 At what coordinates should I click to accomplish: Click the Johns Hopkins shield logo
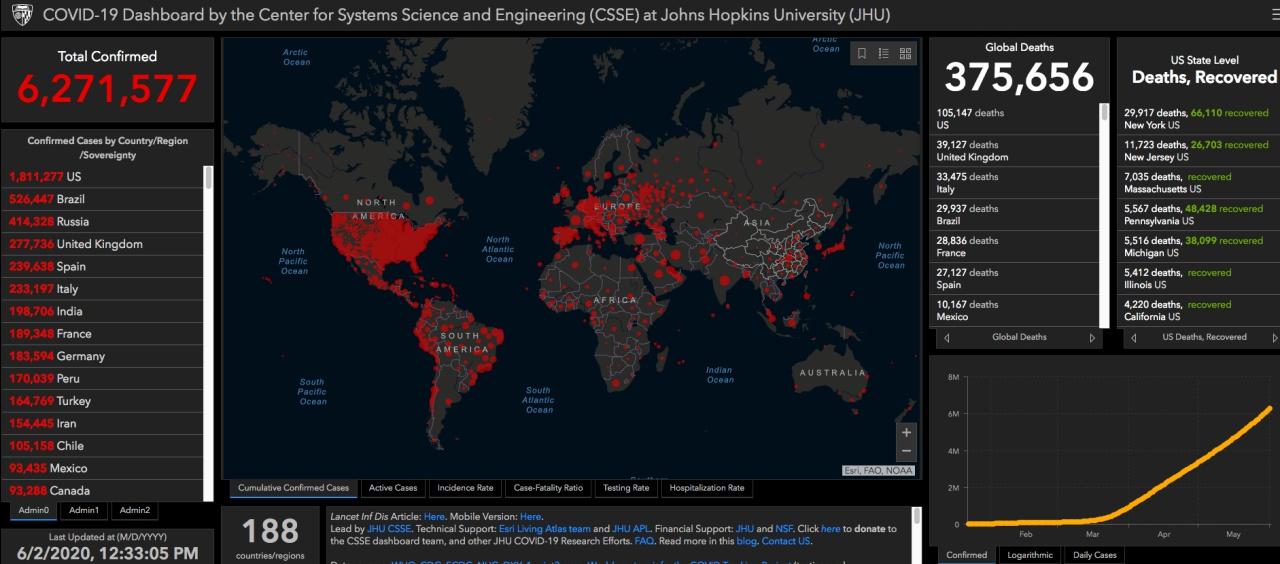point(22,15)
